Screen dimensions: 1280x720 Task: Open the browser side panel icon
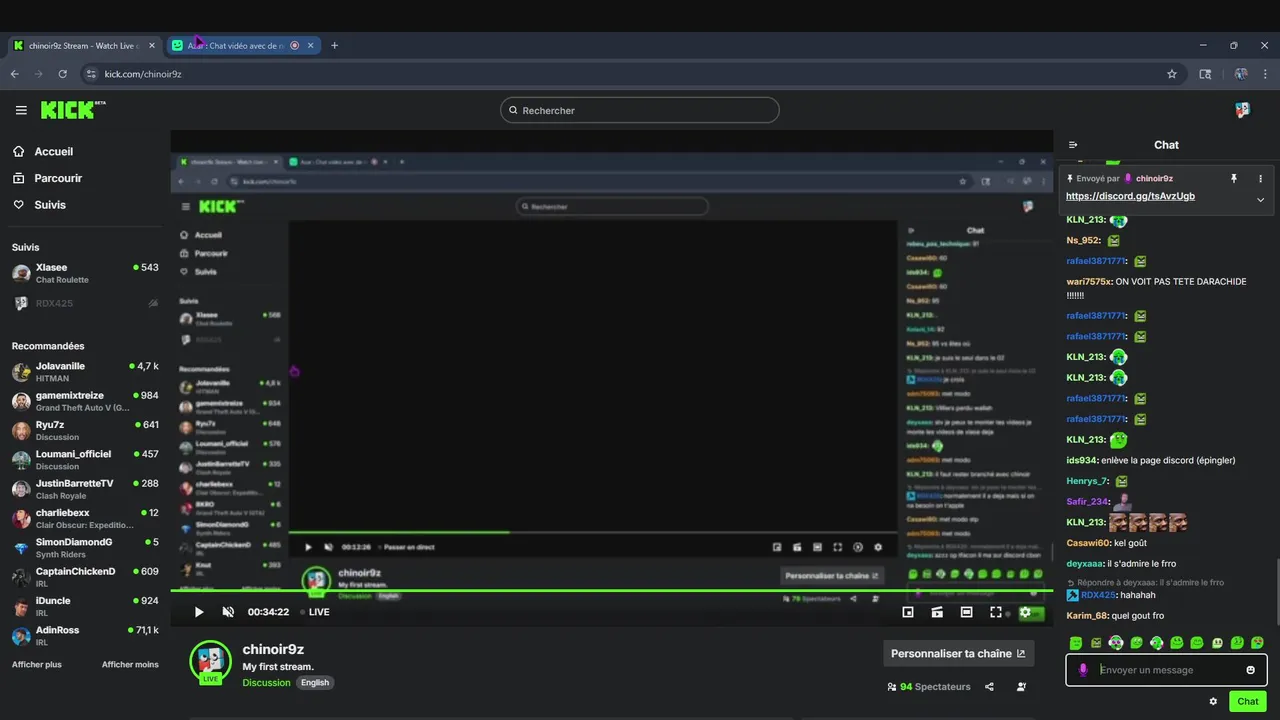1205,74
